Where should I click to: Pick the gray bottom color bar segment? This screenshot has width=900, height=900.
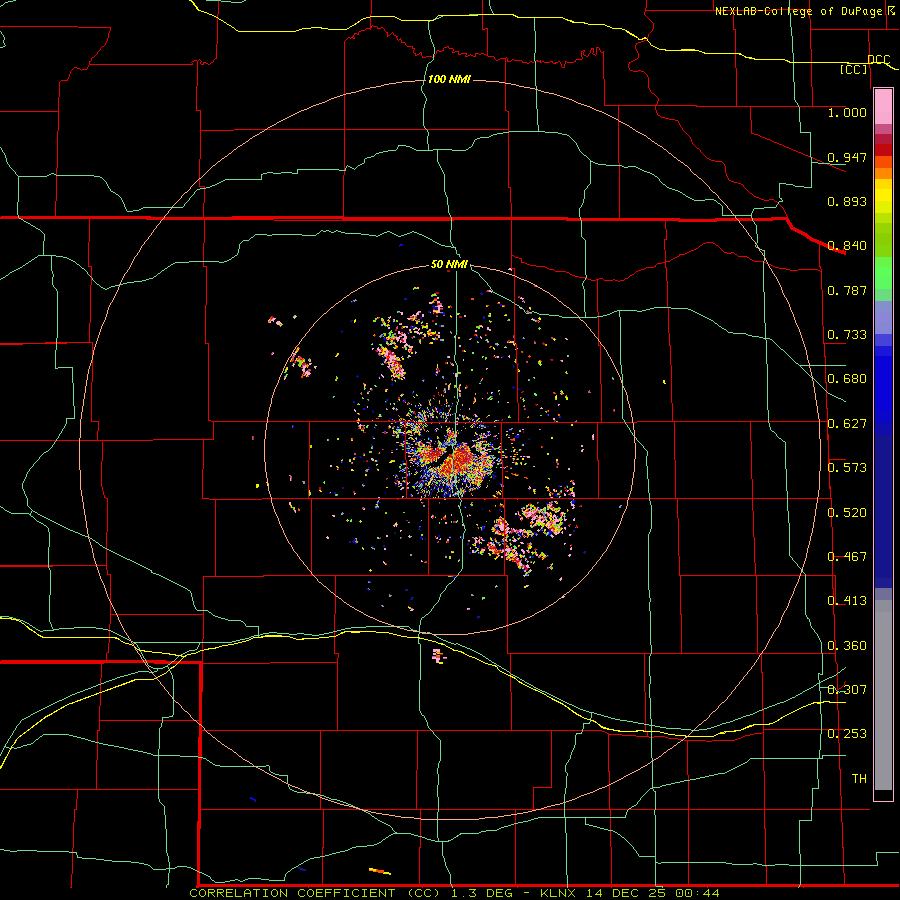tap(883, 695)
